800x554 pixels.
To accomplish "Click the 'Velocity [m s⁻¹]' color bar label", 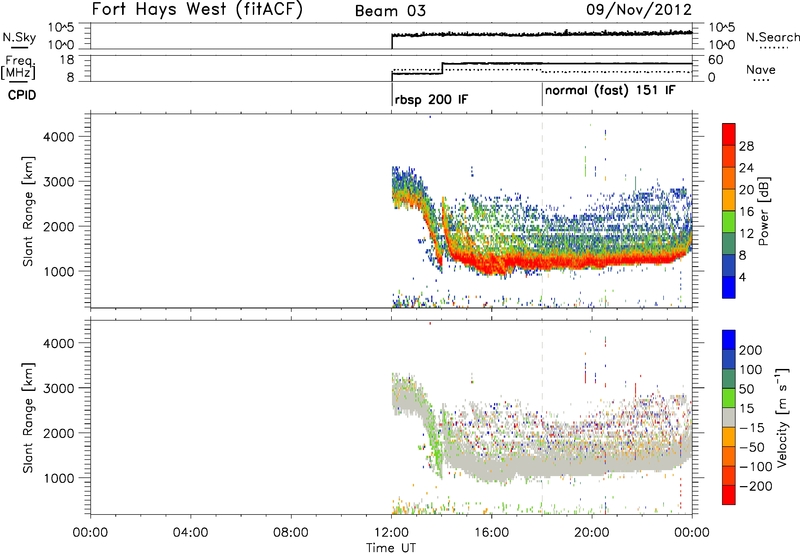I will [781, 417].
